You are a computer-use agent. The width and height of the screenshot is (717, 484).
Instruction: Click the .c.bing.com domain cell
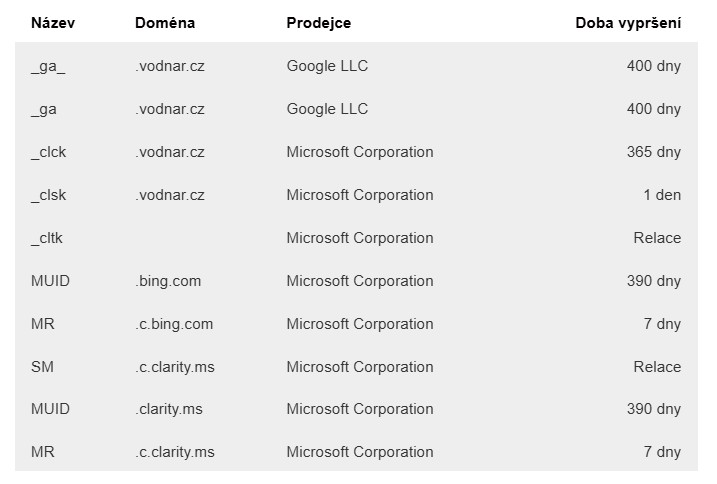tap(174, 324)
